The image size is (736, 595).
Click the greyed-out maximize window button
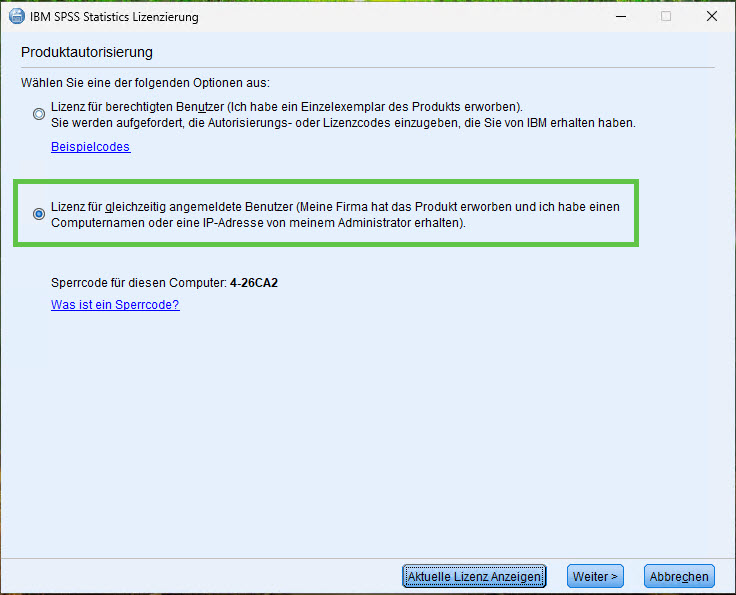point(666,16)
